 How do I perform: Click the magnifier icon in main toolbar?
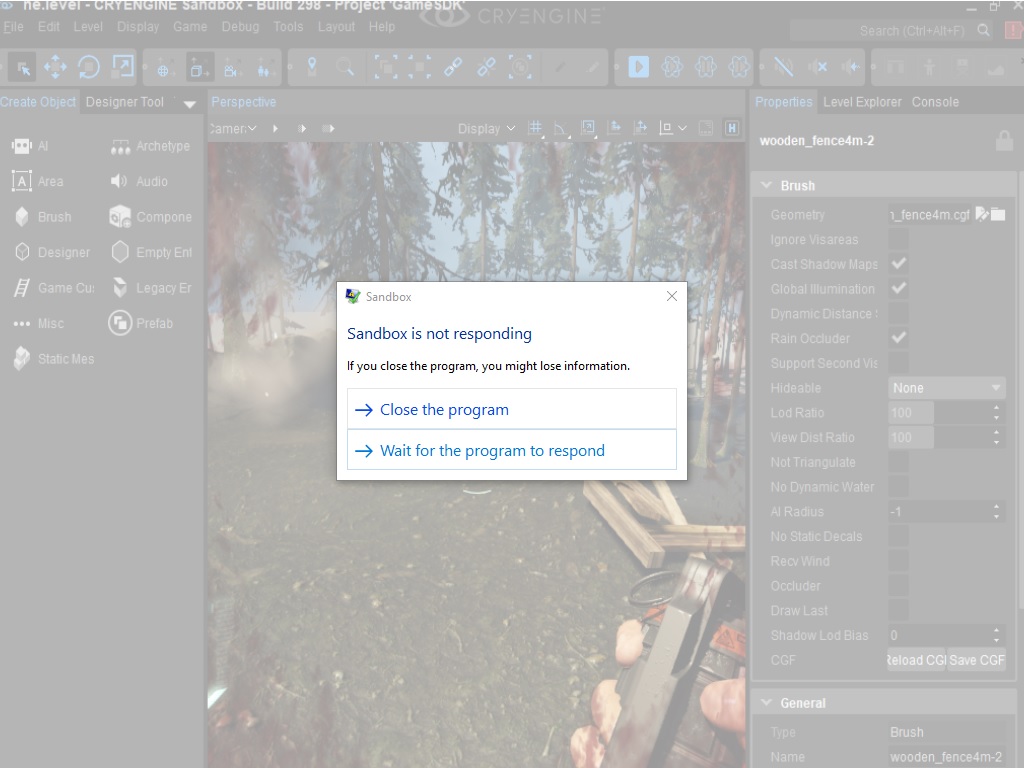345,66
